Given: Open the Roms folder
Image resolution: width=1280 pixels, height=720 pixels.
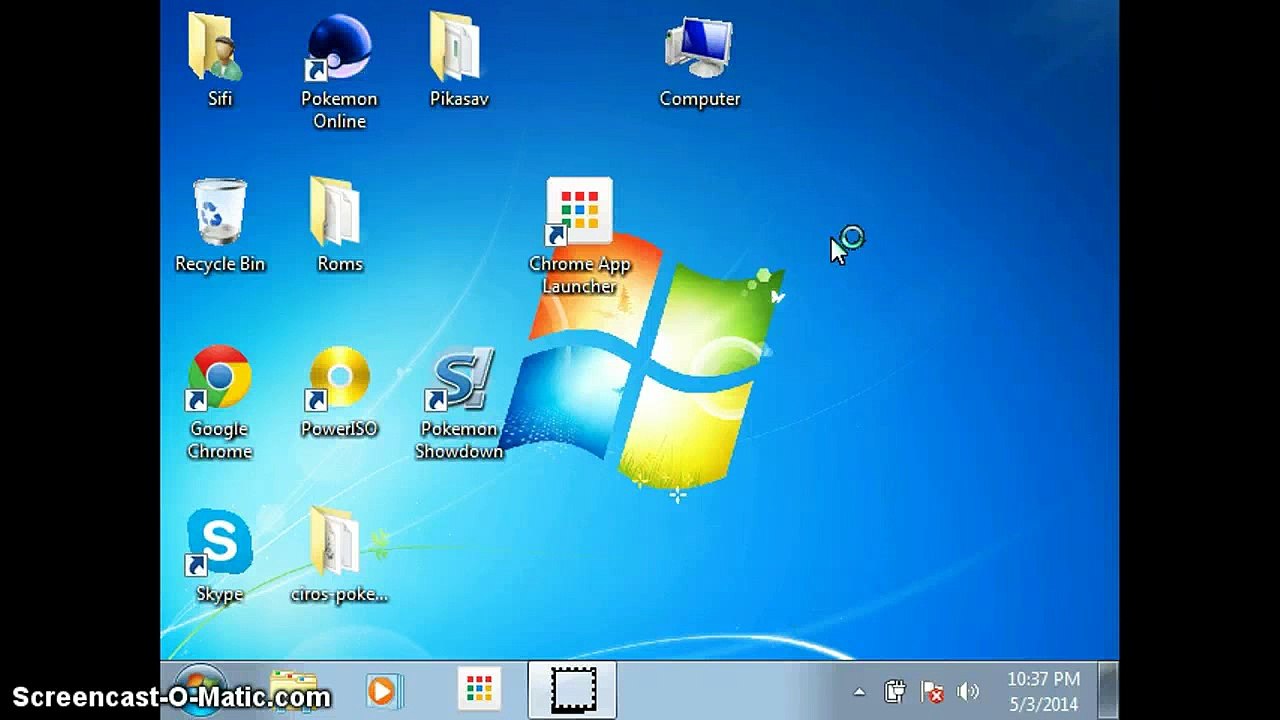Looking at the screenshot, I should click(x=339, y=225).
